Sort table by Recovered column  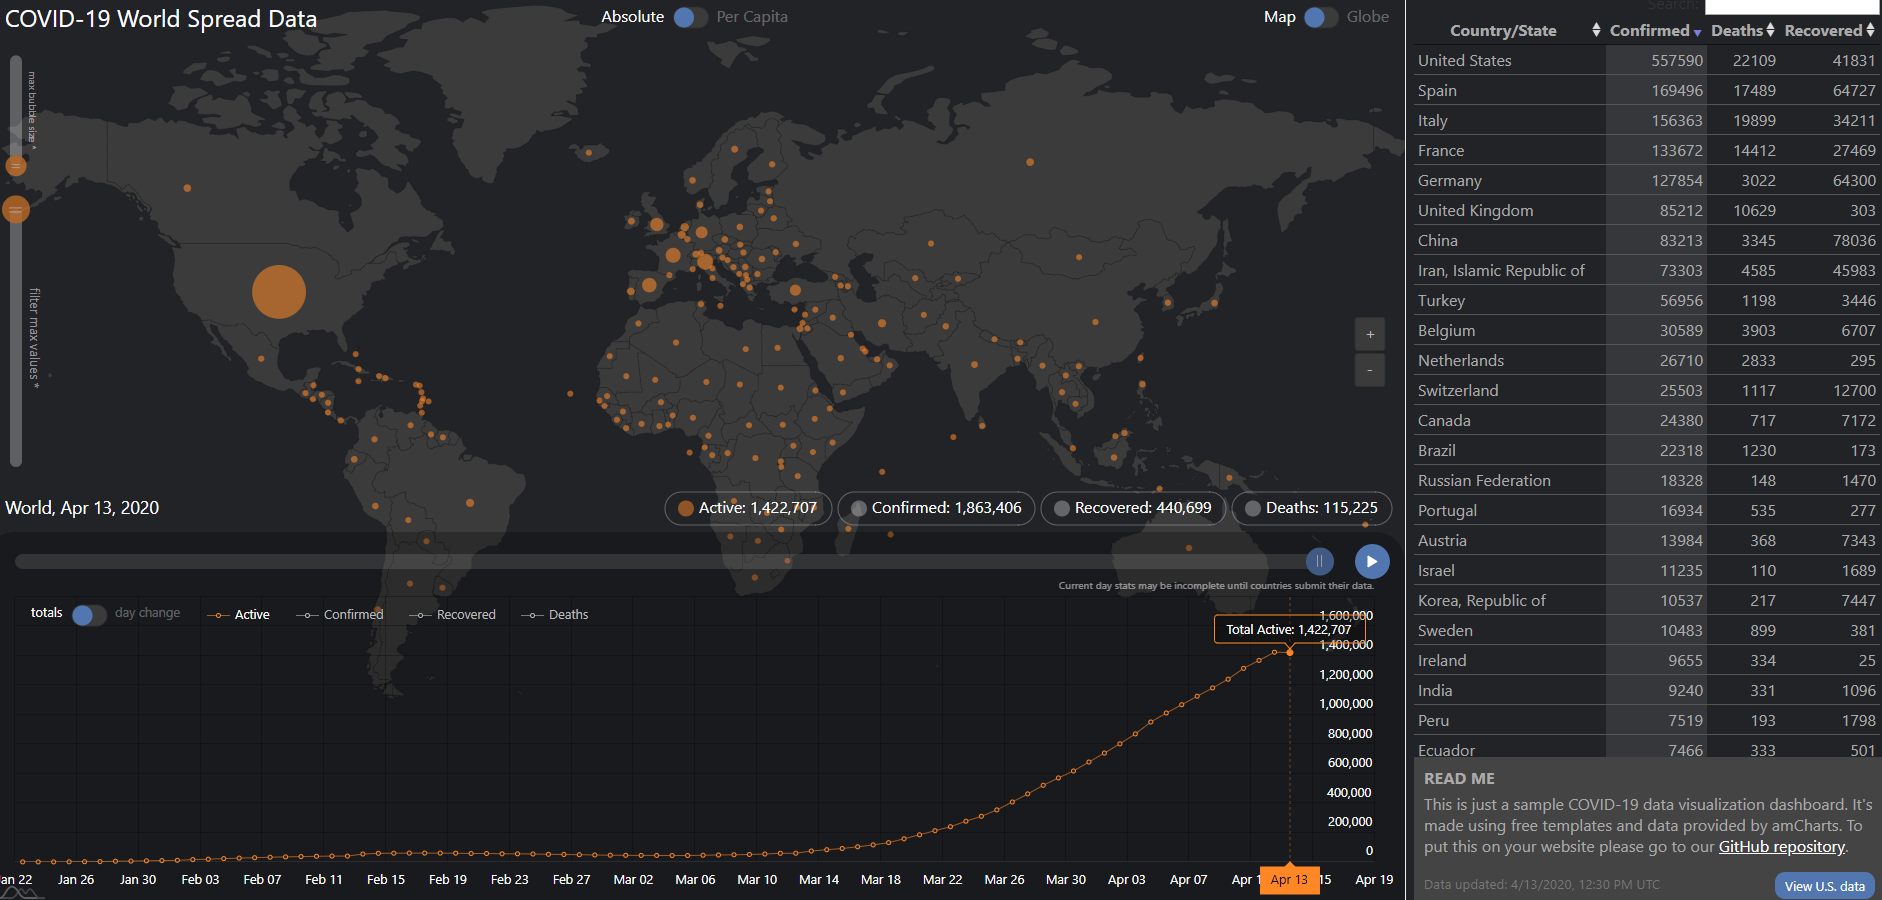1829,31
